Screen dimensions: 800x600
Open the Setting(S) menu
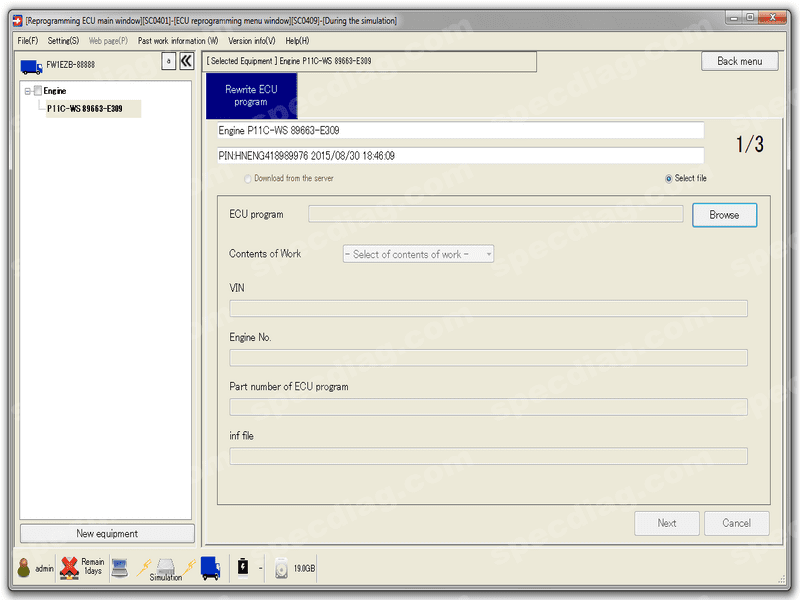tap(63, 41)
